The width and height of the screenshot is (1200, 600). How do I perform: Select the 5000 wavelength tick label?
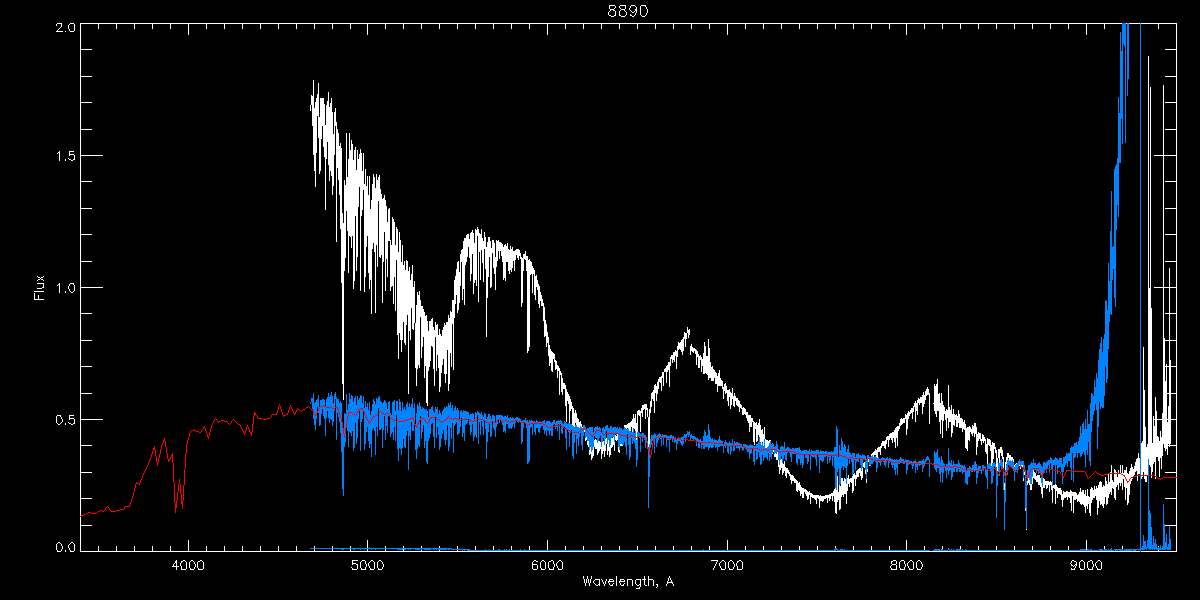click(x=368, y=565)
